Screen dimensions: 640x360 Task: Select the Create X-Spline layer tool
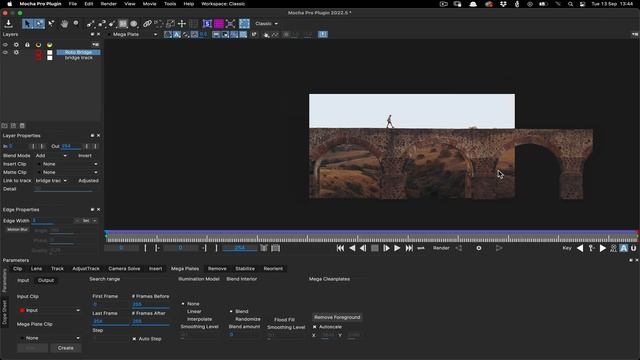point(91,24)
